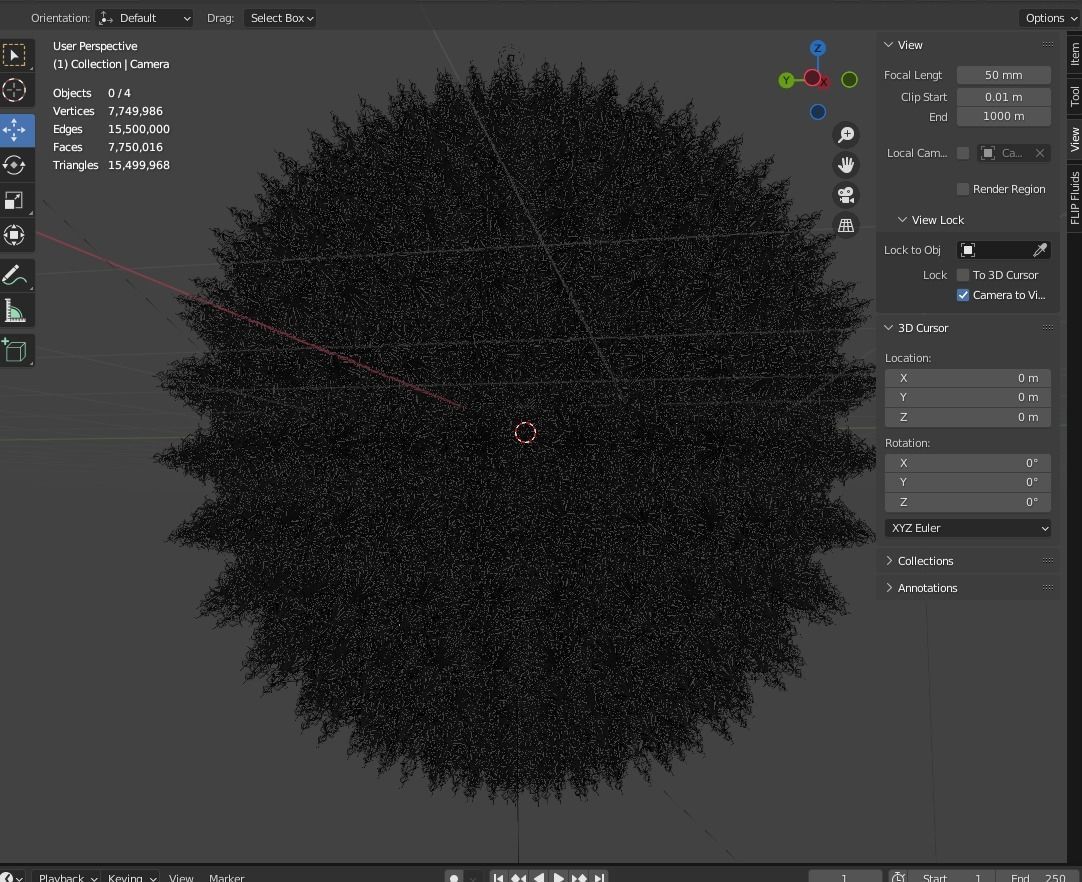Switch to the FLIP Fluids sidebar tab

point(1074,198)
